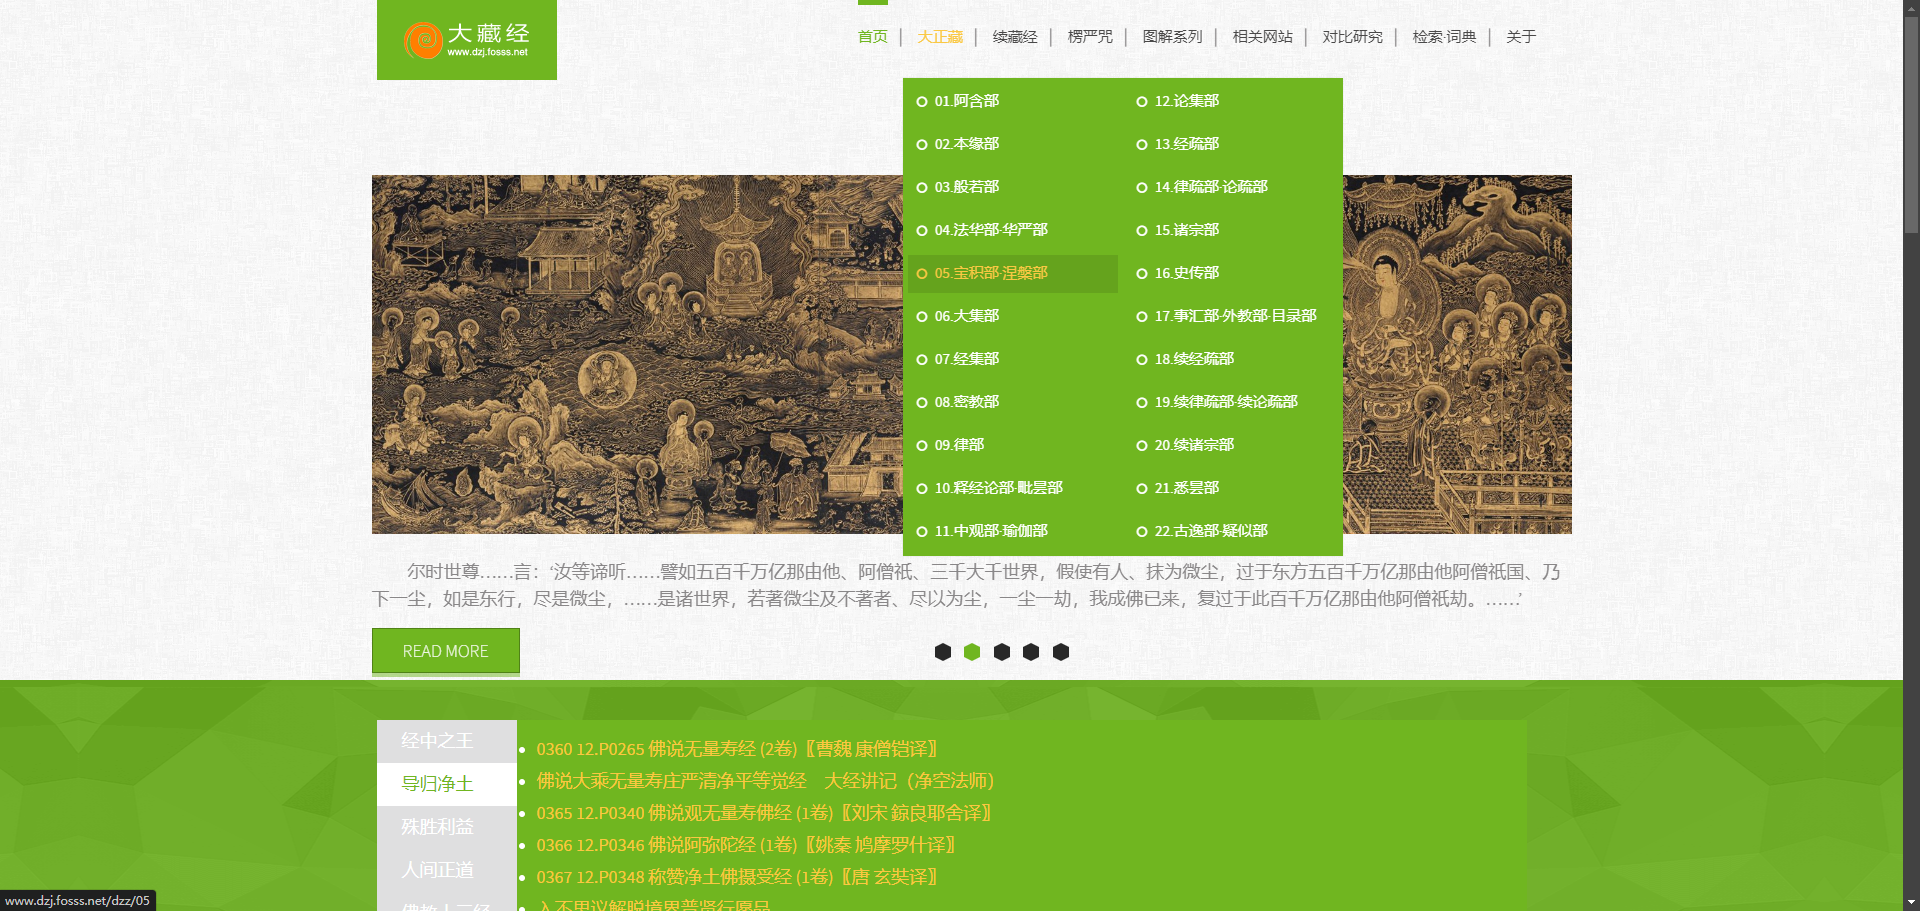
Task: Open the 大正藏 dropdown menu
Action: (x=939, y=37)
